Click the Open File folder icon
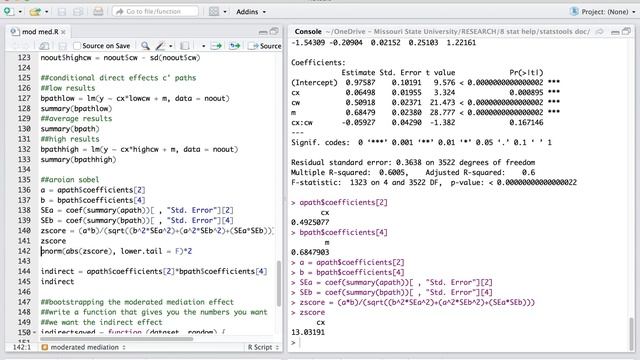This screenshot has height=360, width=640. [35, 12]
